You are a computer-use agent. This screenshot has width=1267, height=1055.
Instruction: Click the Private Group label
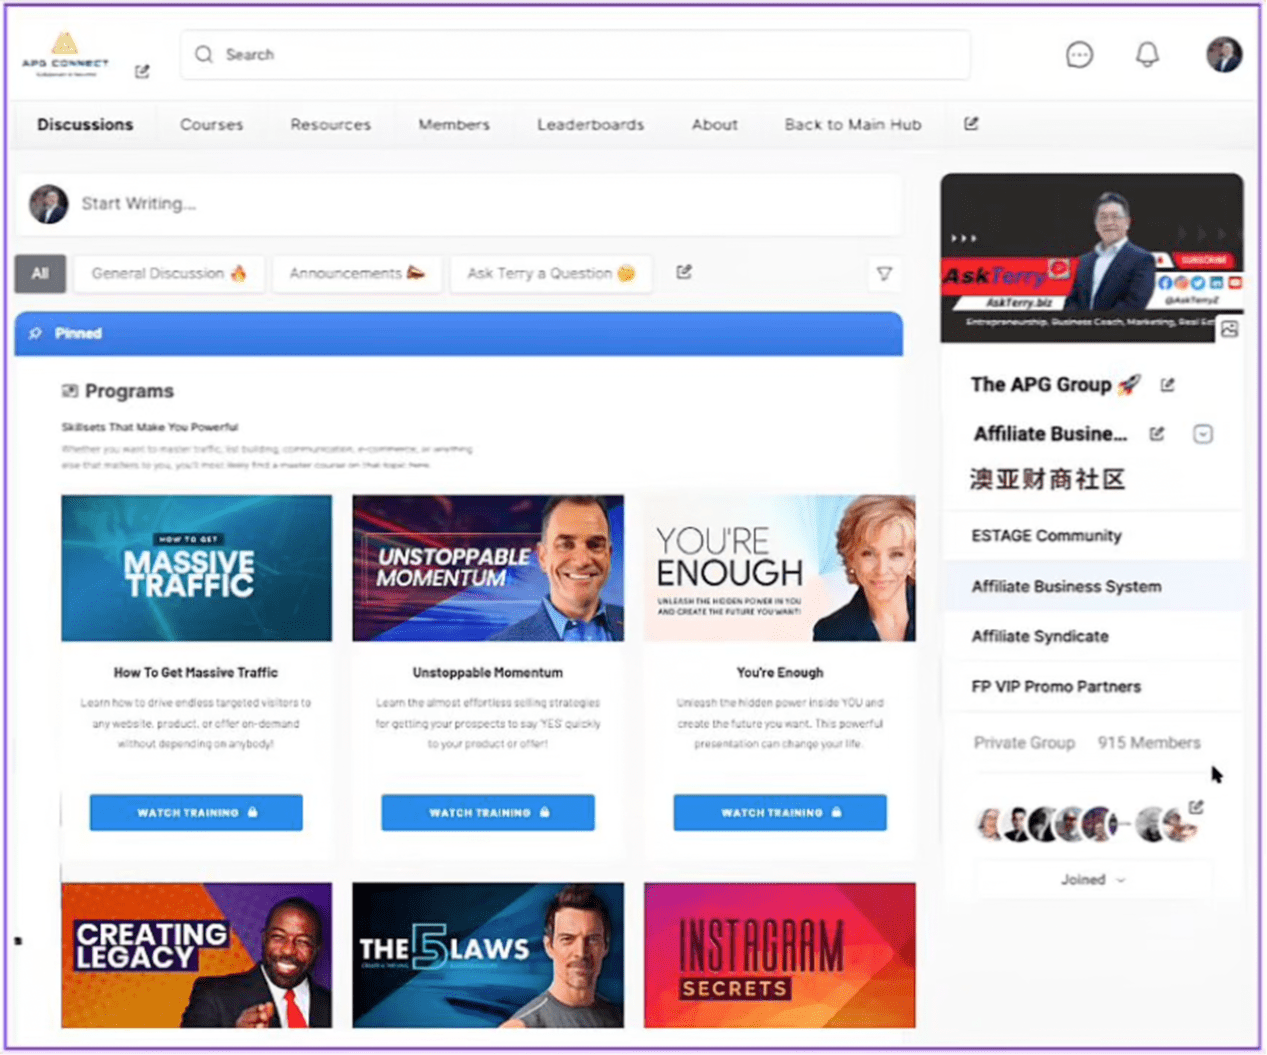point(1024,743)
